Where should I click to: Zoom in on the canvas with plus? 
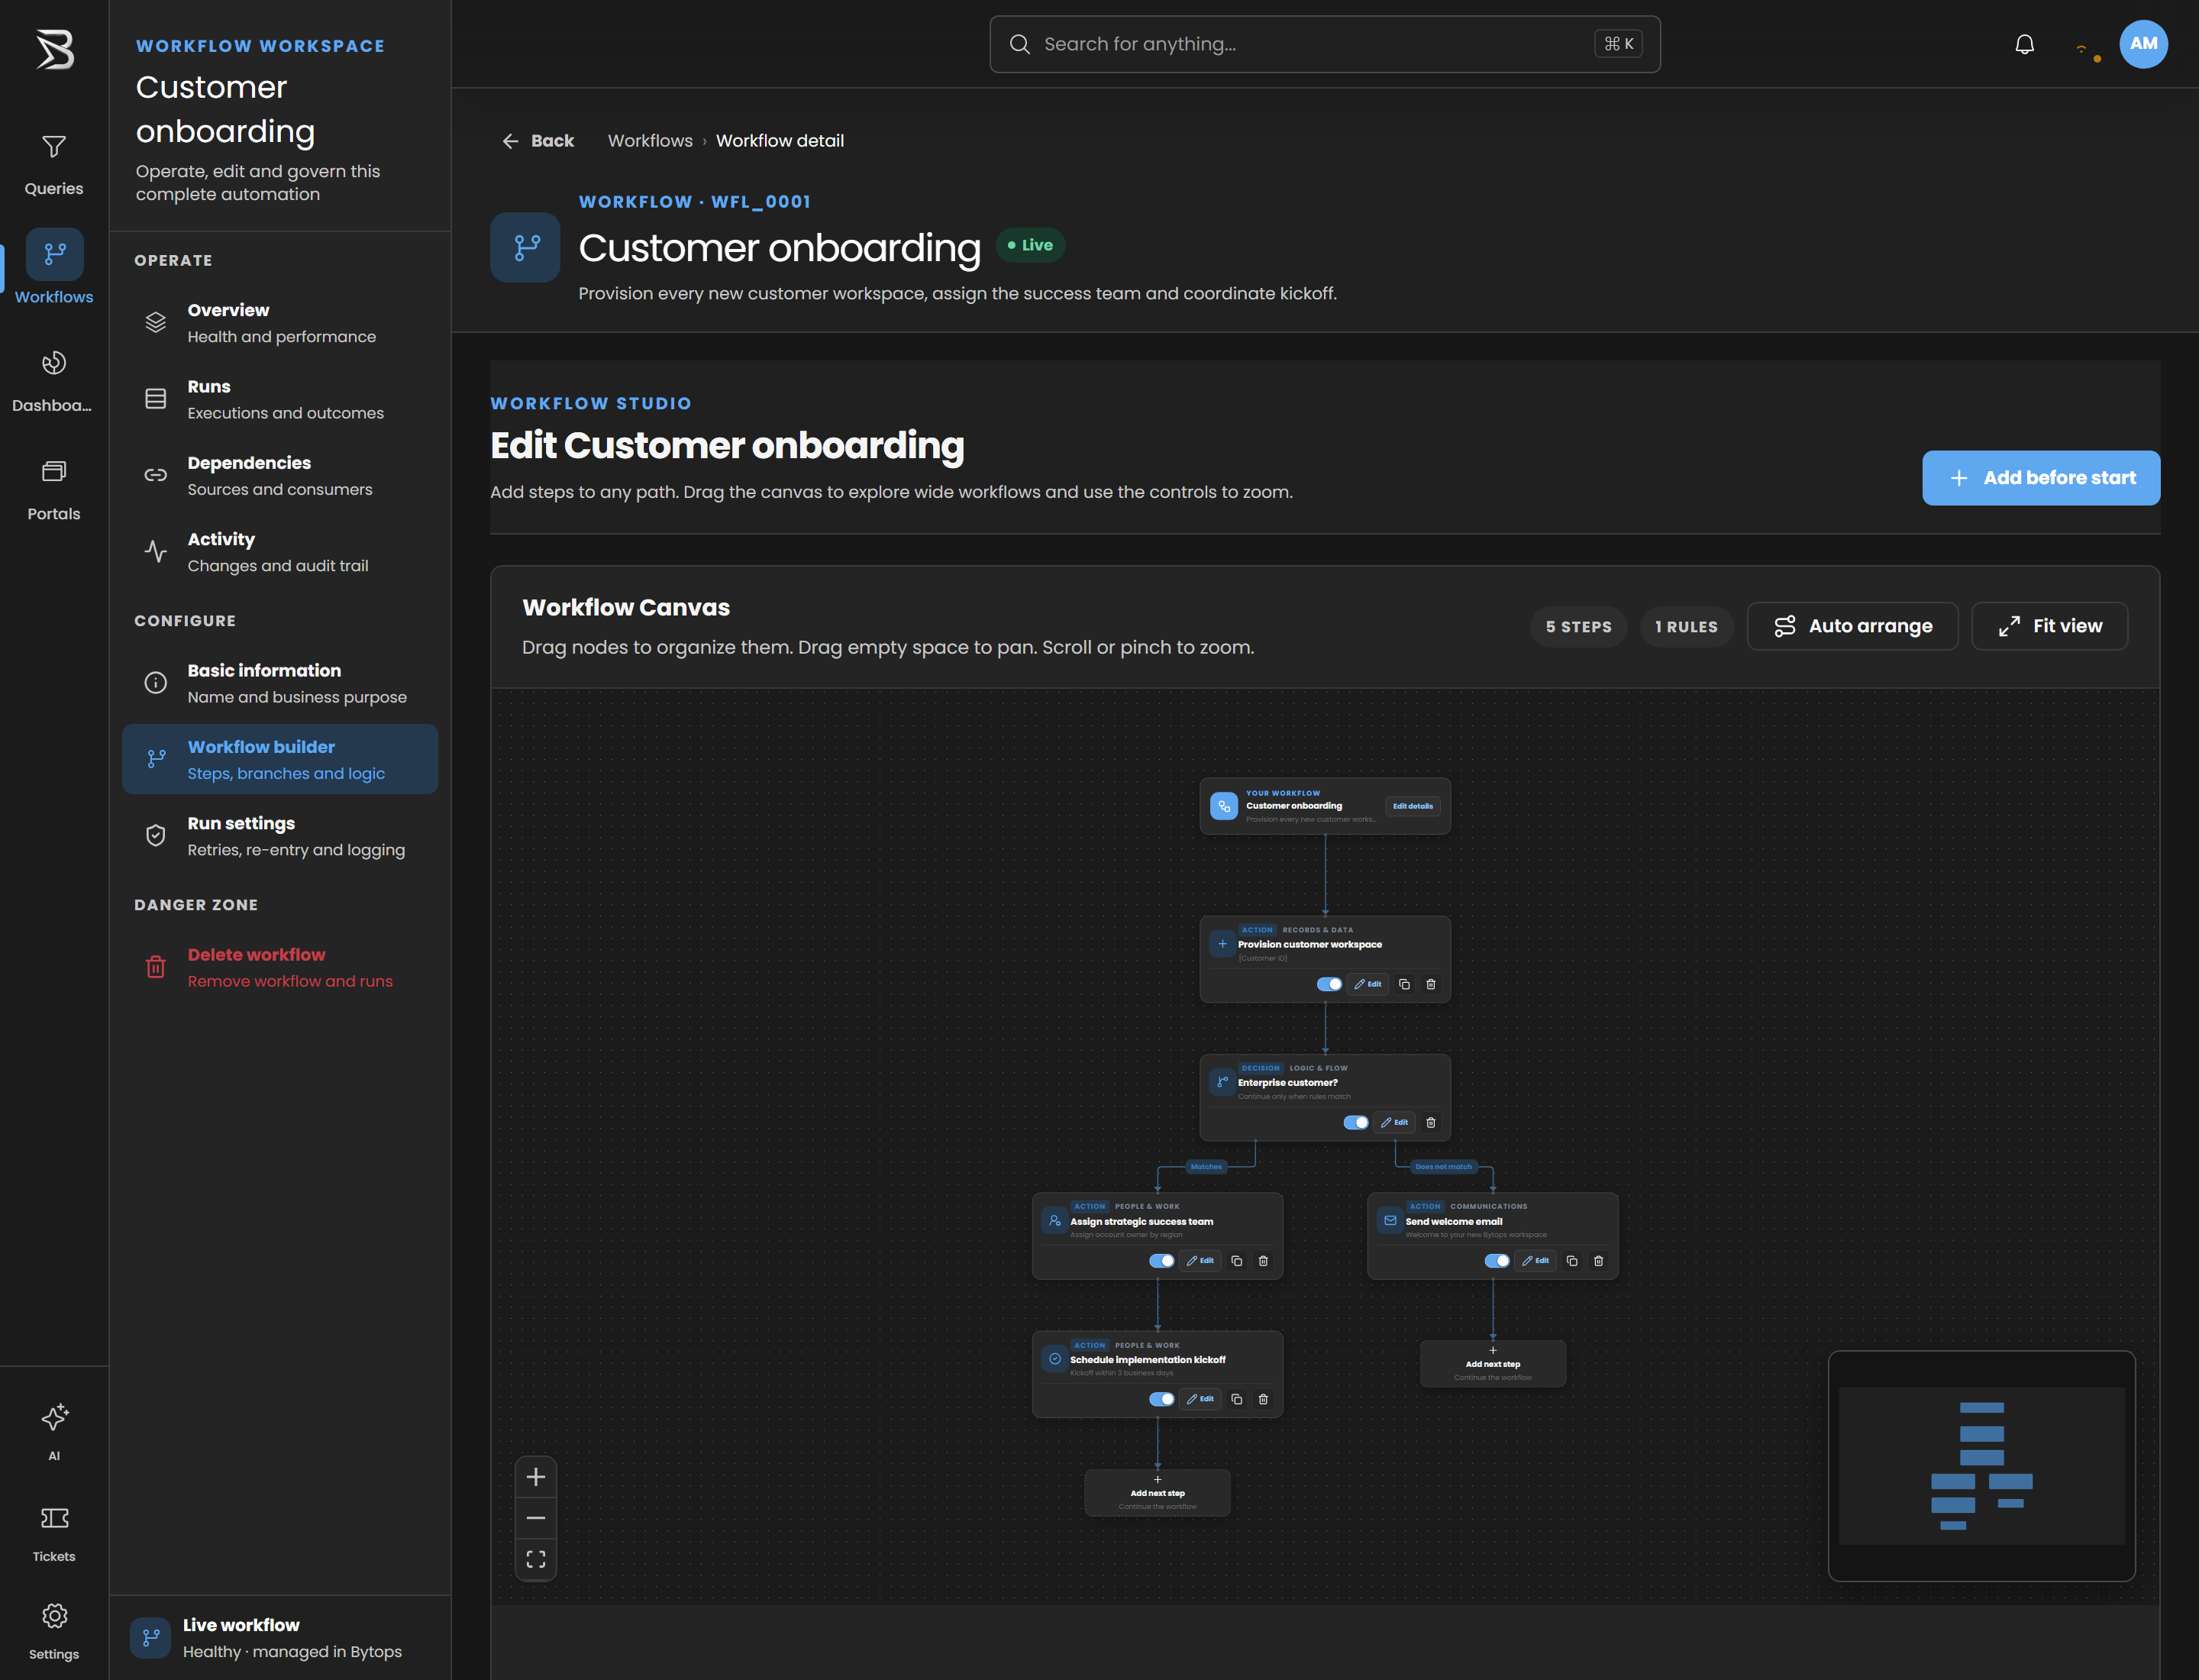click(536, 1477)
